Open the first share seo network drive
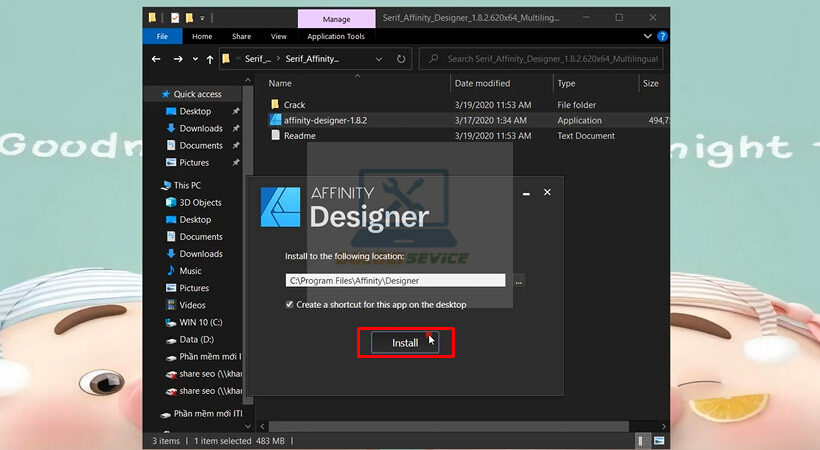Image resolution: width=820 pixels, height=450 pixels. point(209,374)
